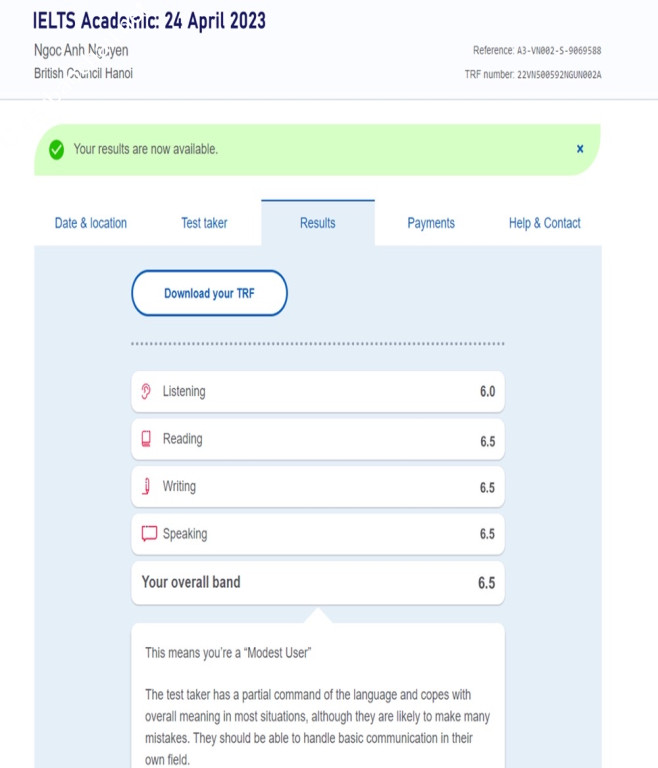
Task: Select the Writing score row
Action: [318, 487]
